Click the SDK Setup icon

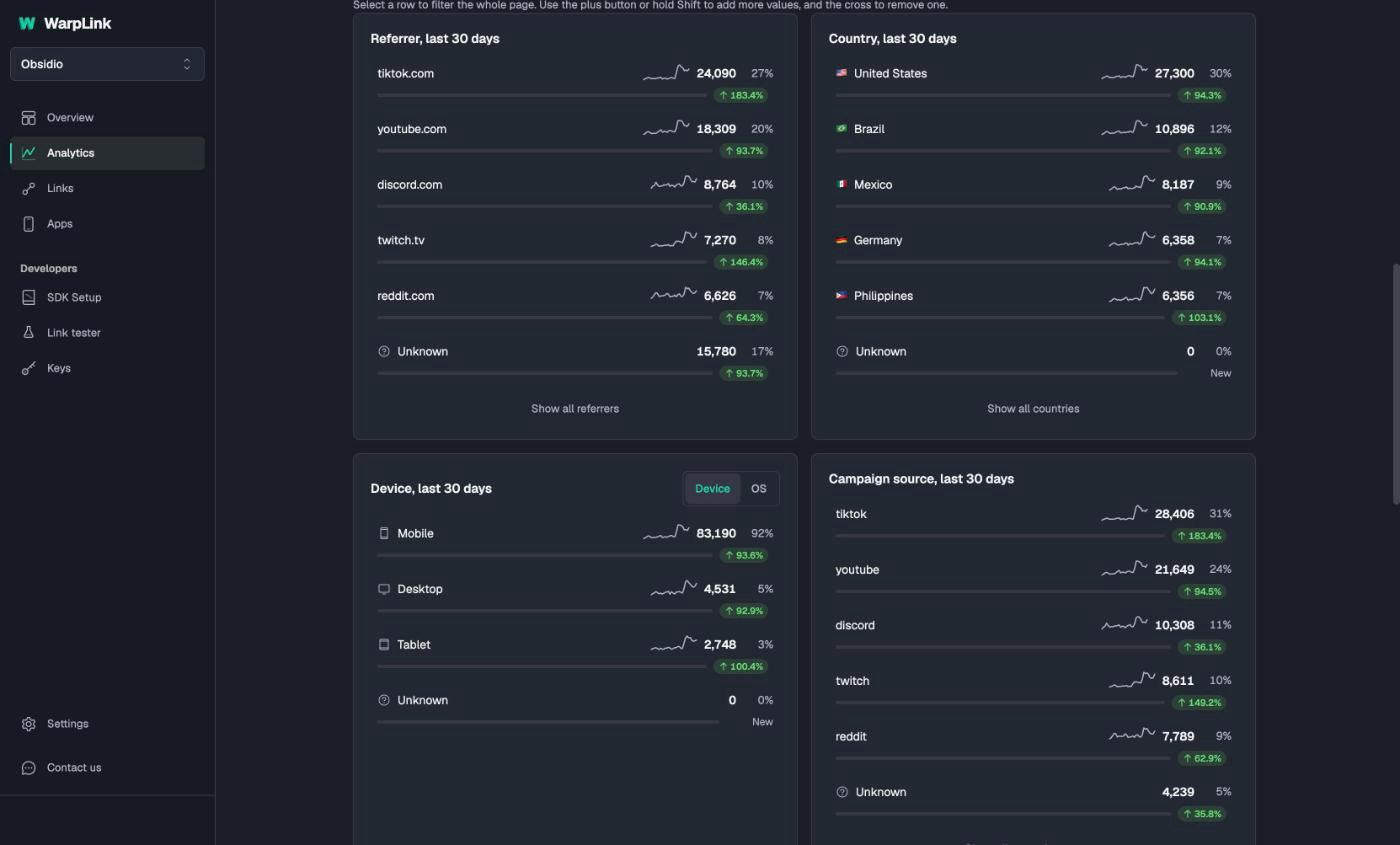pos(28,297)
